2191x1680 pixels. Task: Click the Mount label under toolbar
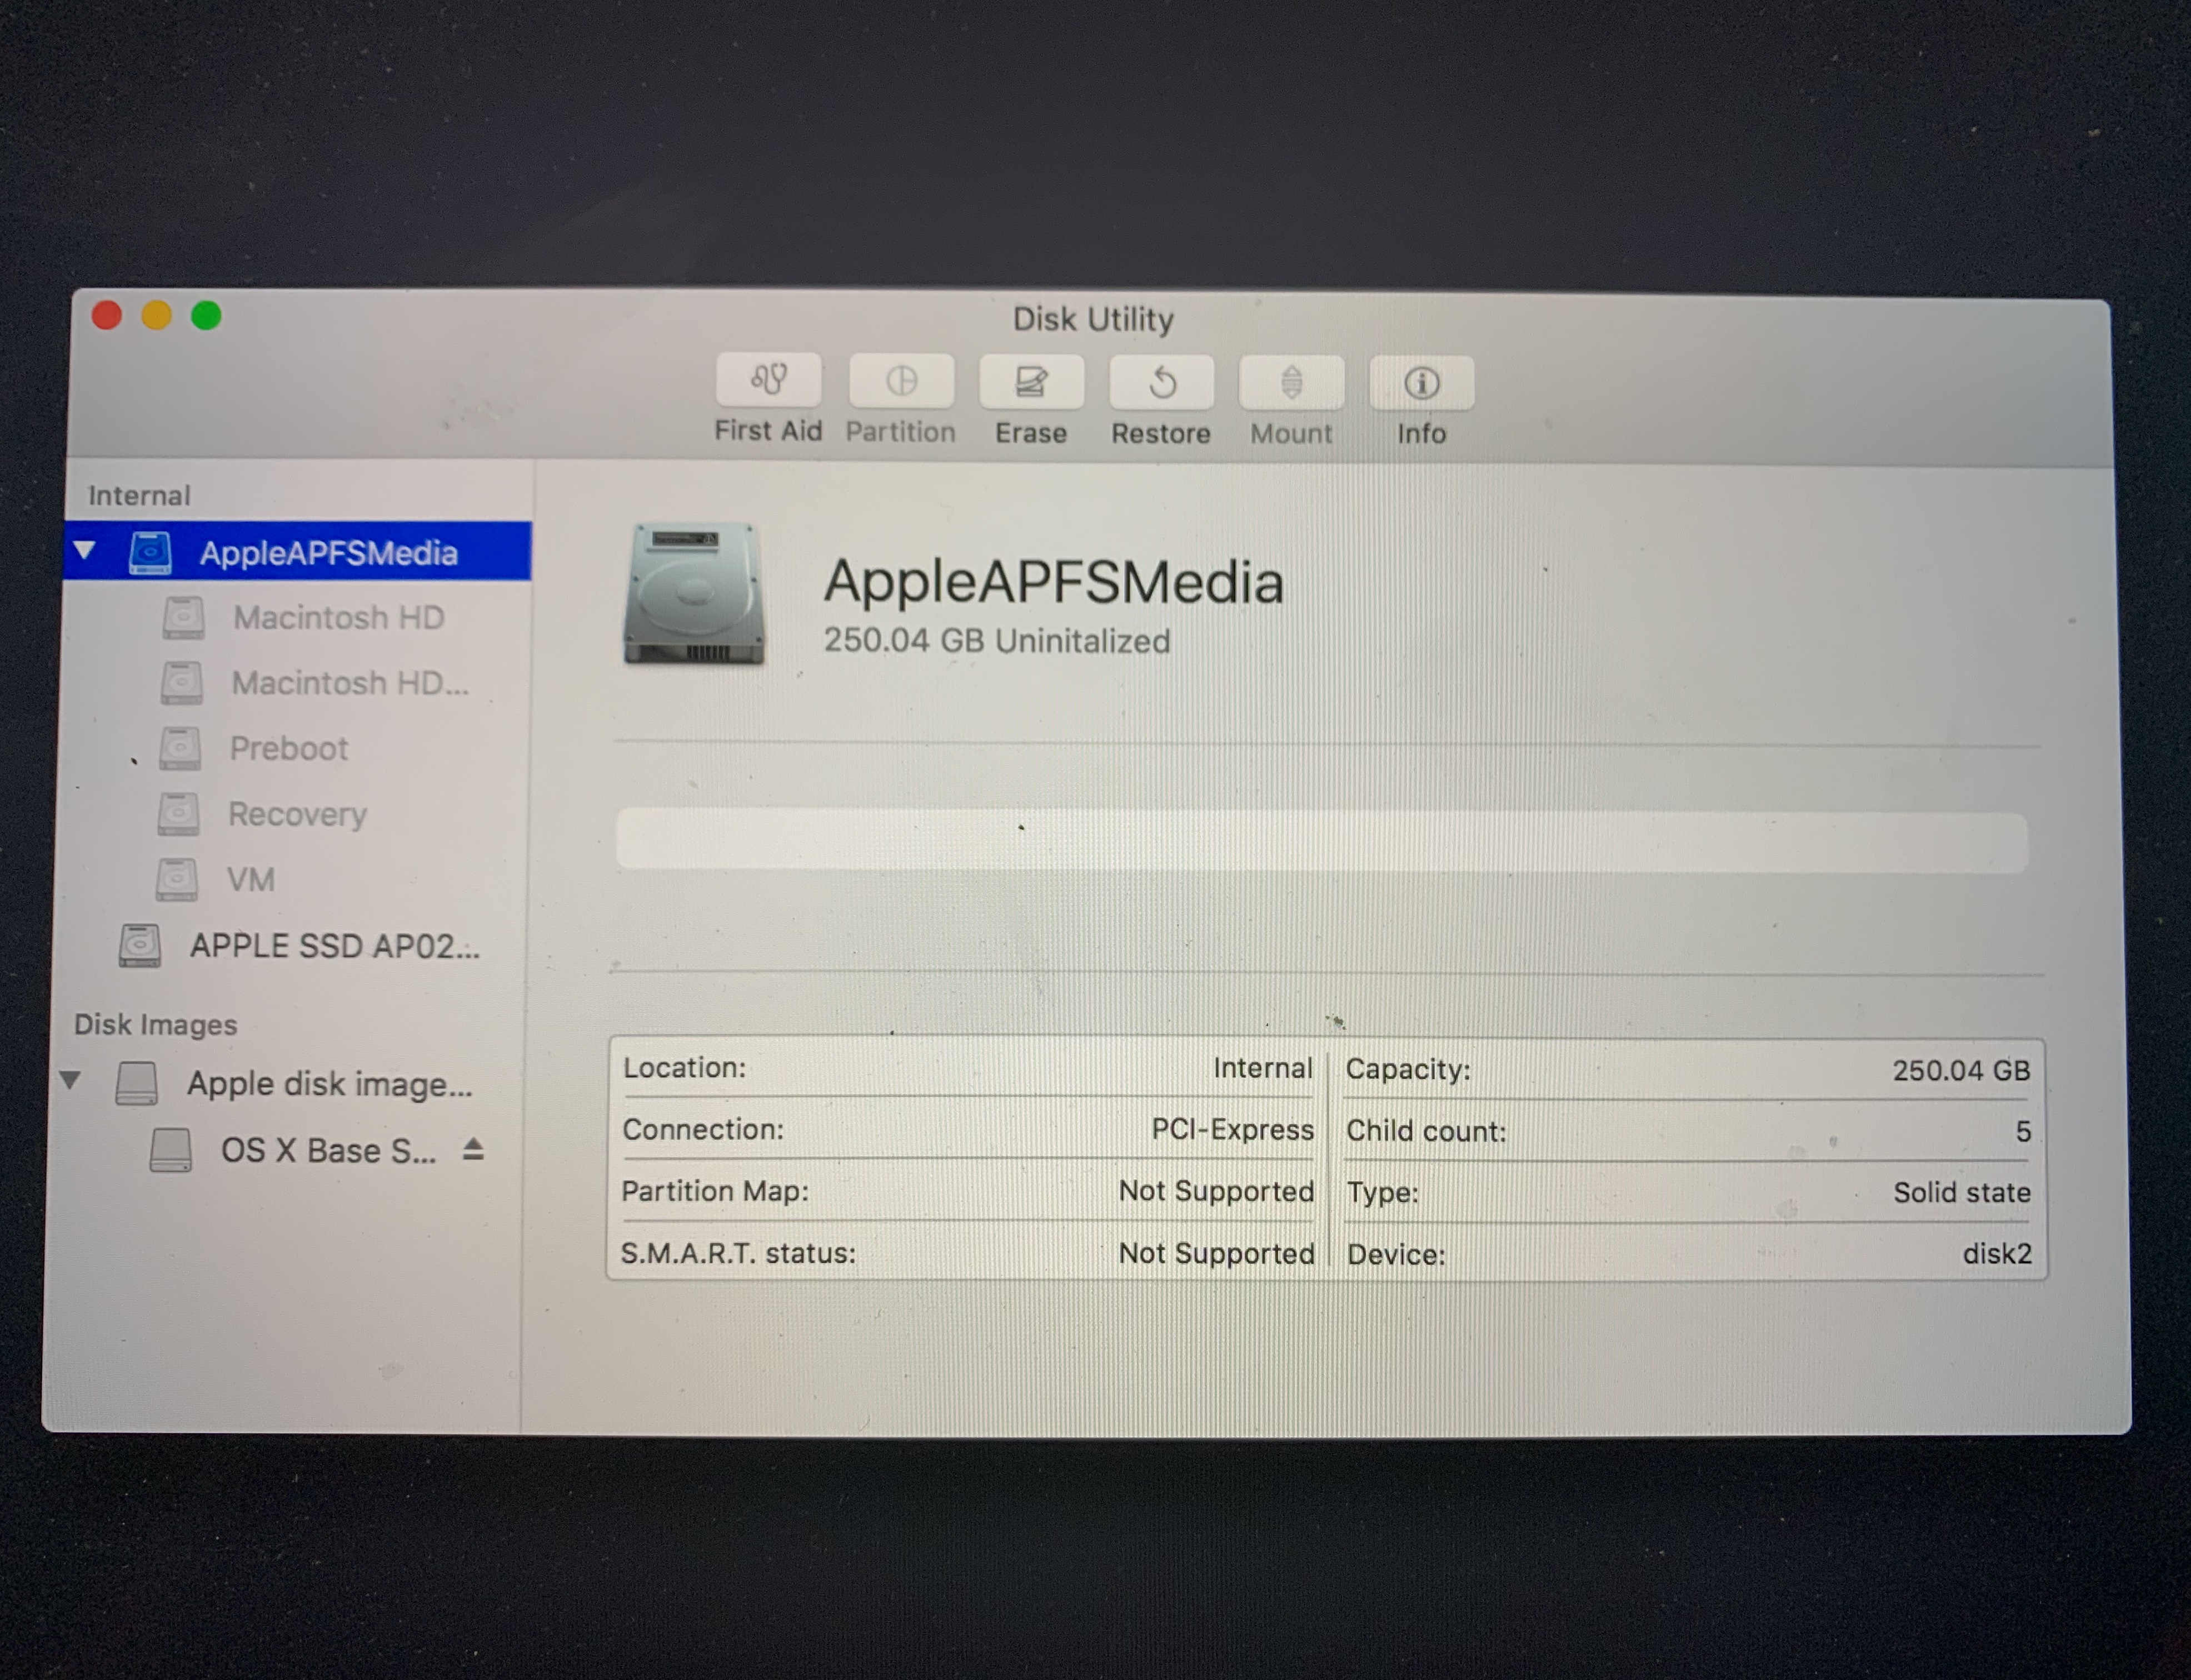[1291, 434]
